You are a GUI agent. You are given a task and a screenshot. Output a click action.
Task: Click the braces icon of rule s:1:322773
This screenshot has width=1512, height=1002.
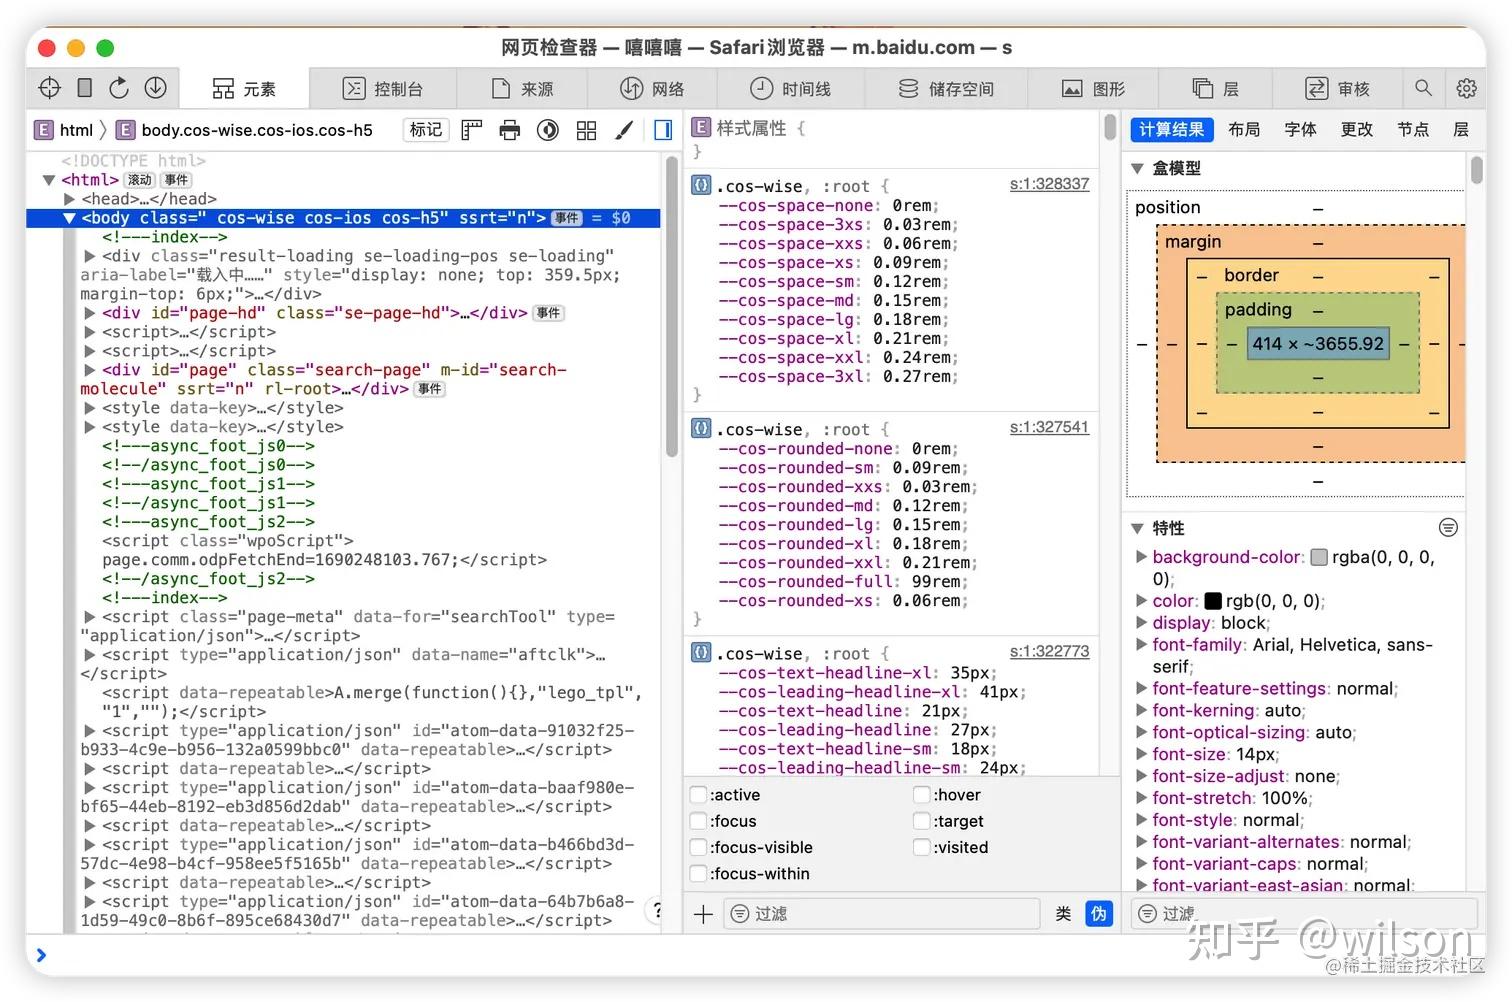701,652
